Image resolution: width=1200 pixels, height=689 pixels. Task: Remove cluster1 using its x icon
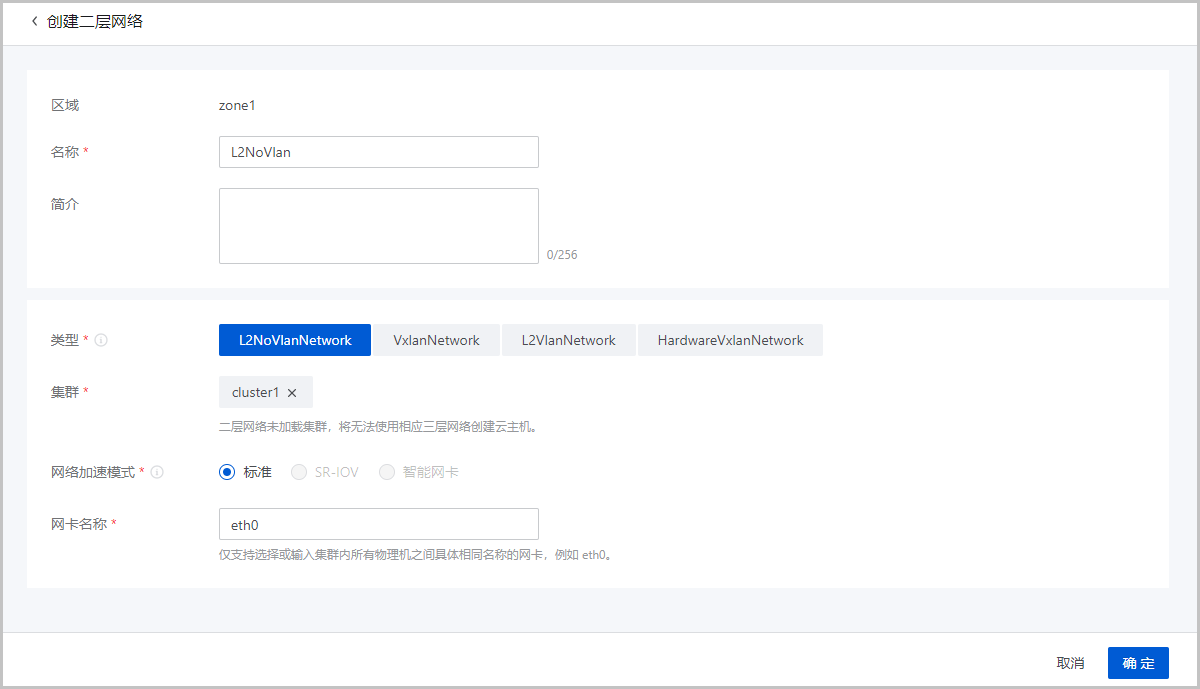pos(292,393)
